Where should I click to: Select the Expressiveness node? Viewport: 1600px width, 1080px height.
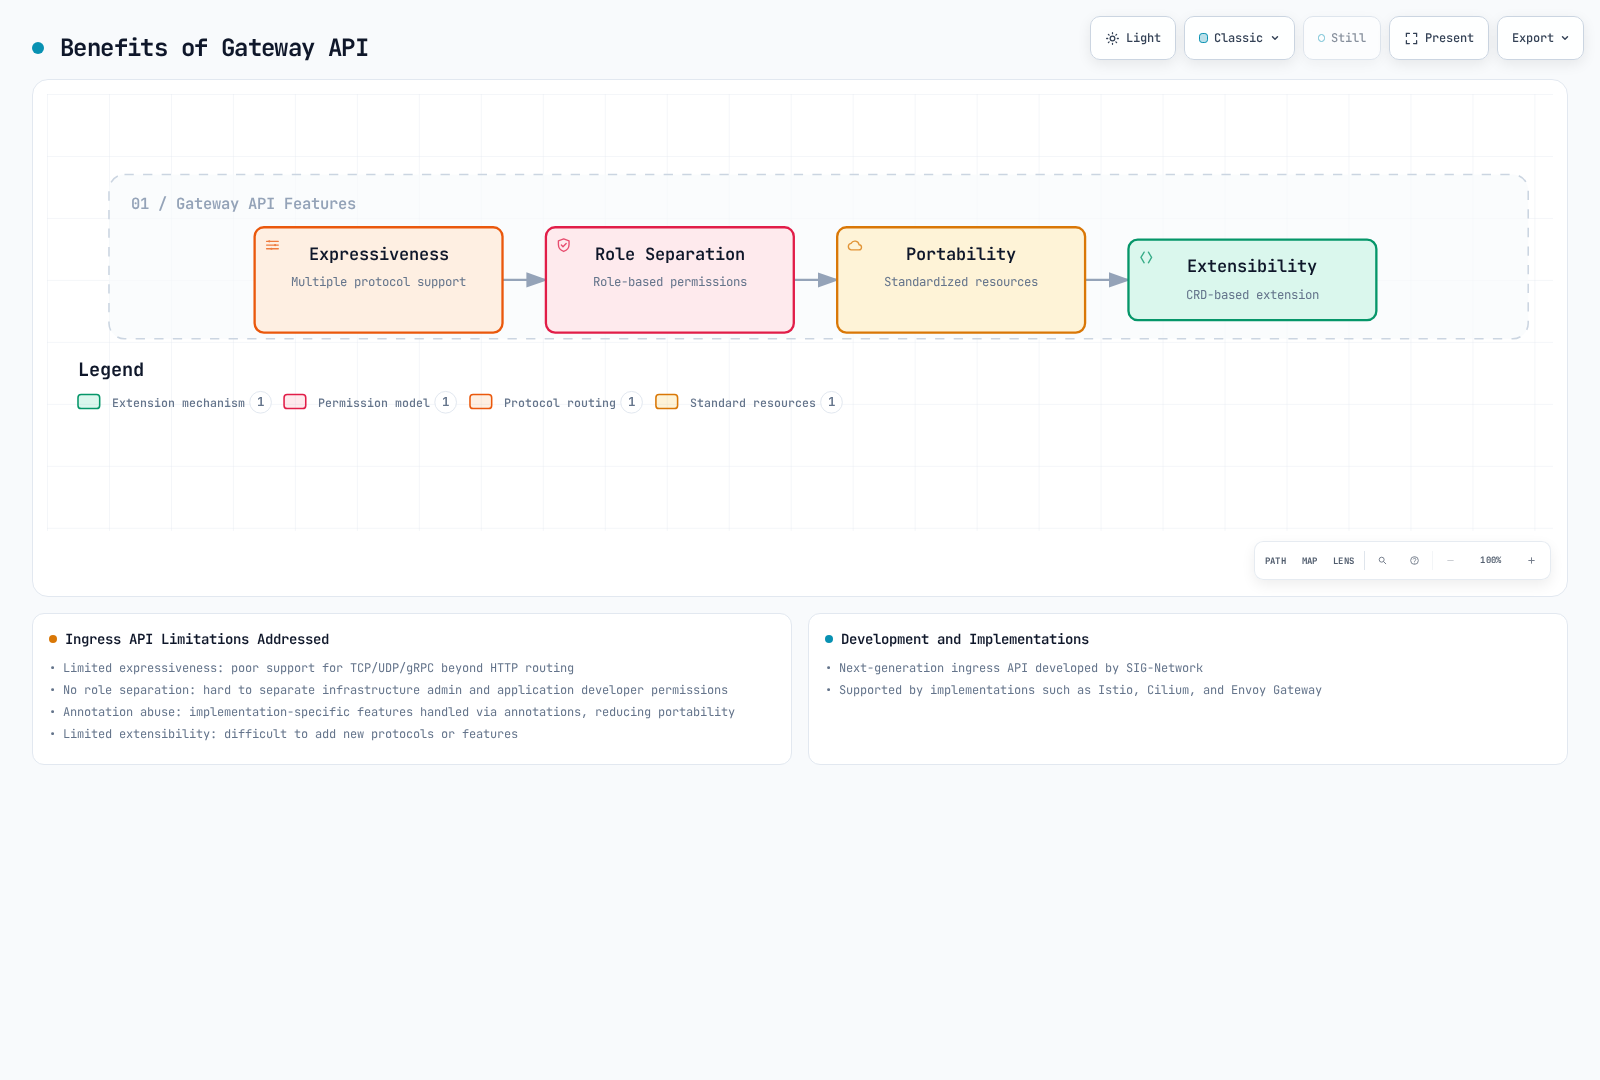378,280
